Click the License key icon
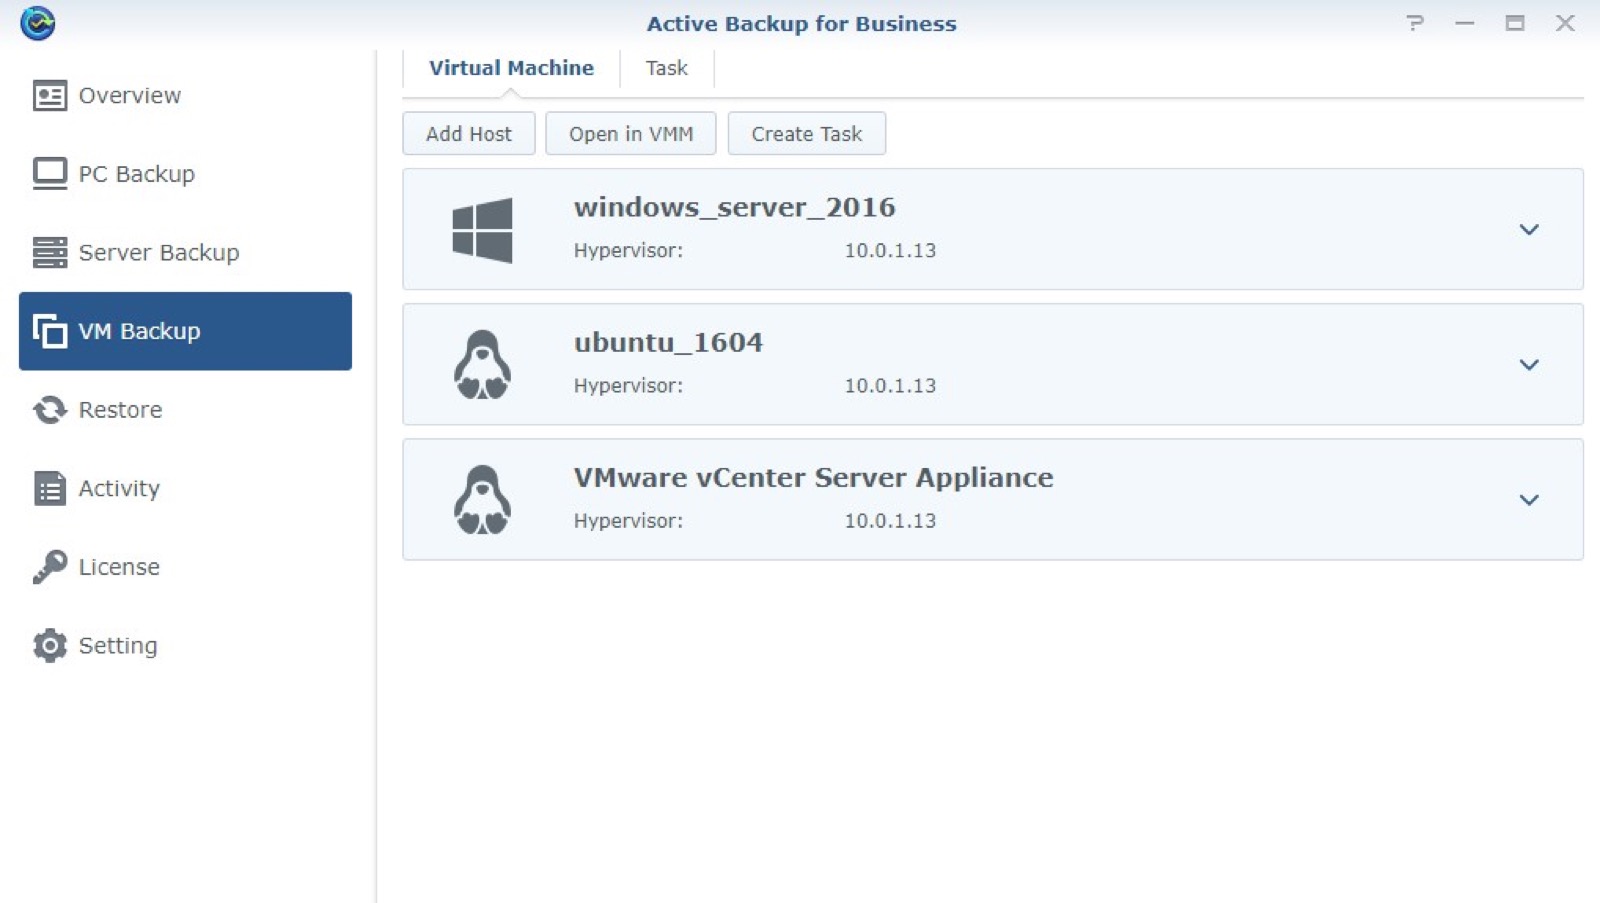 pos(49,567)
